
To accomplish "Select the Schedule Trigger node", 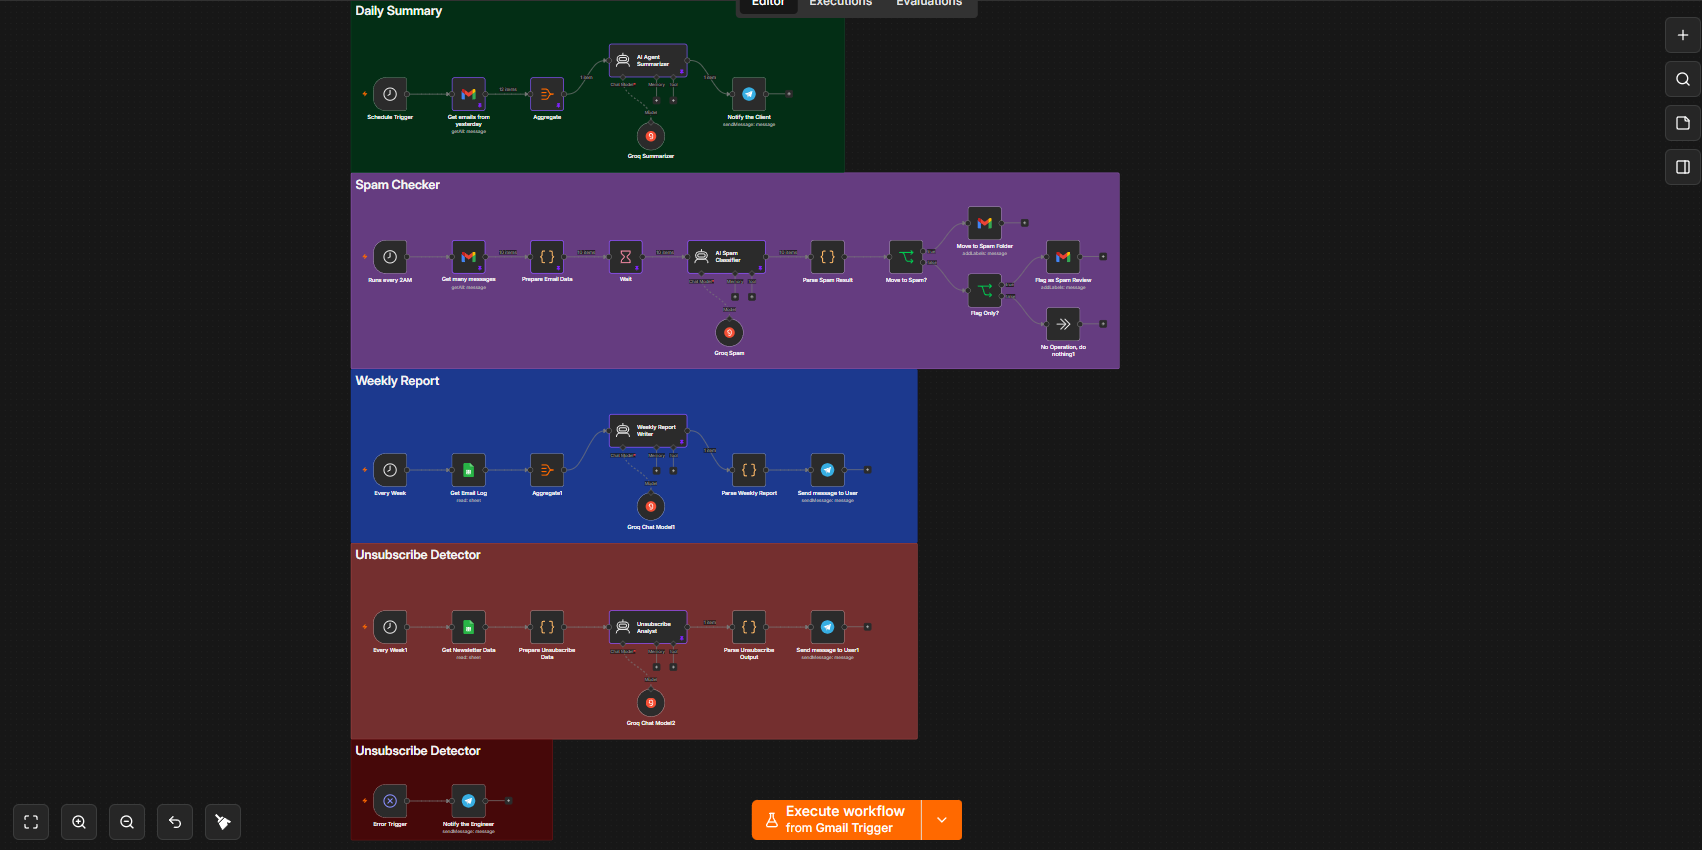I will click(390, 94).
